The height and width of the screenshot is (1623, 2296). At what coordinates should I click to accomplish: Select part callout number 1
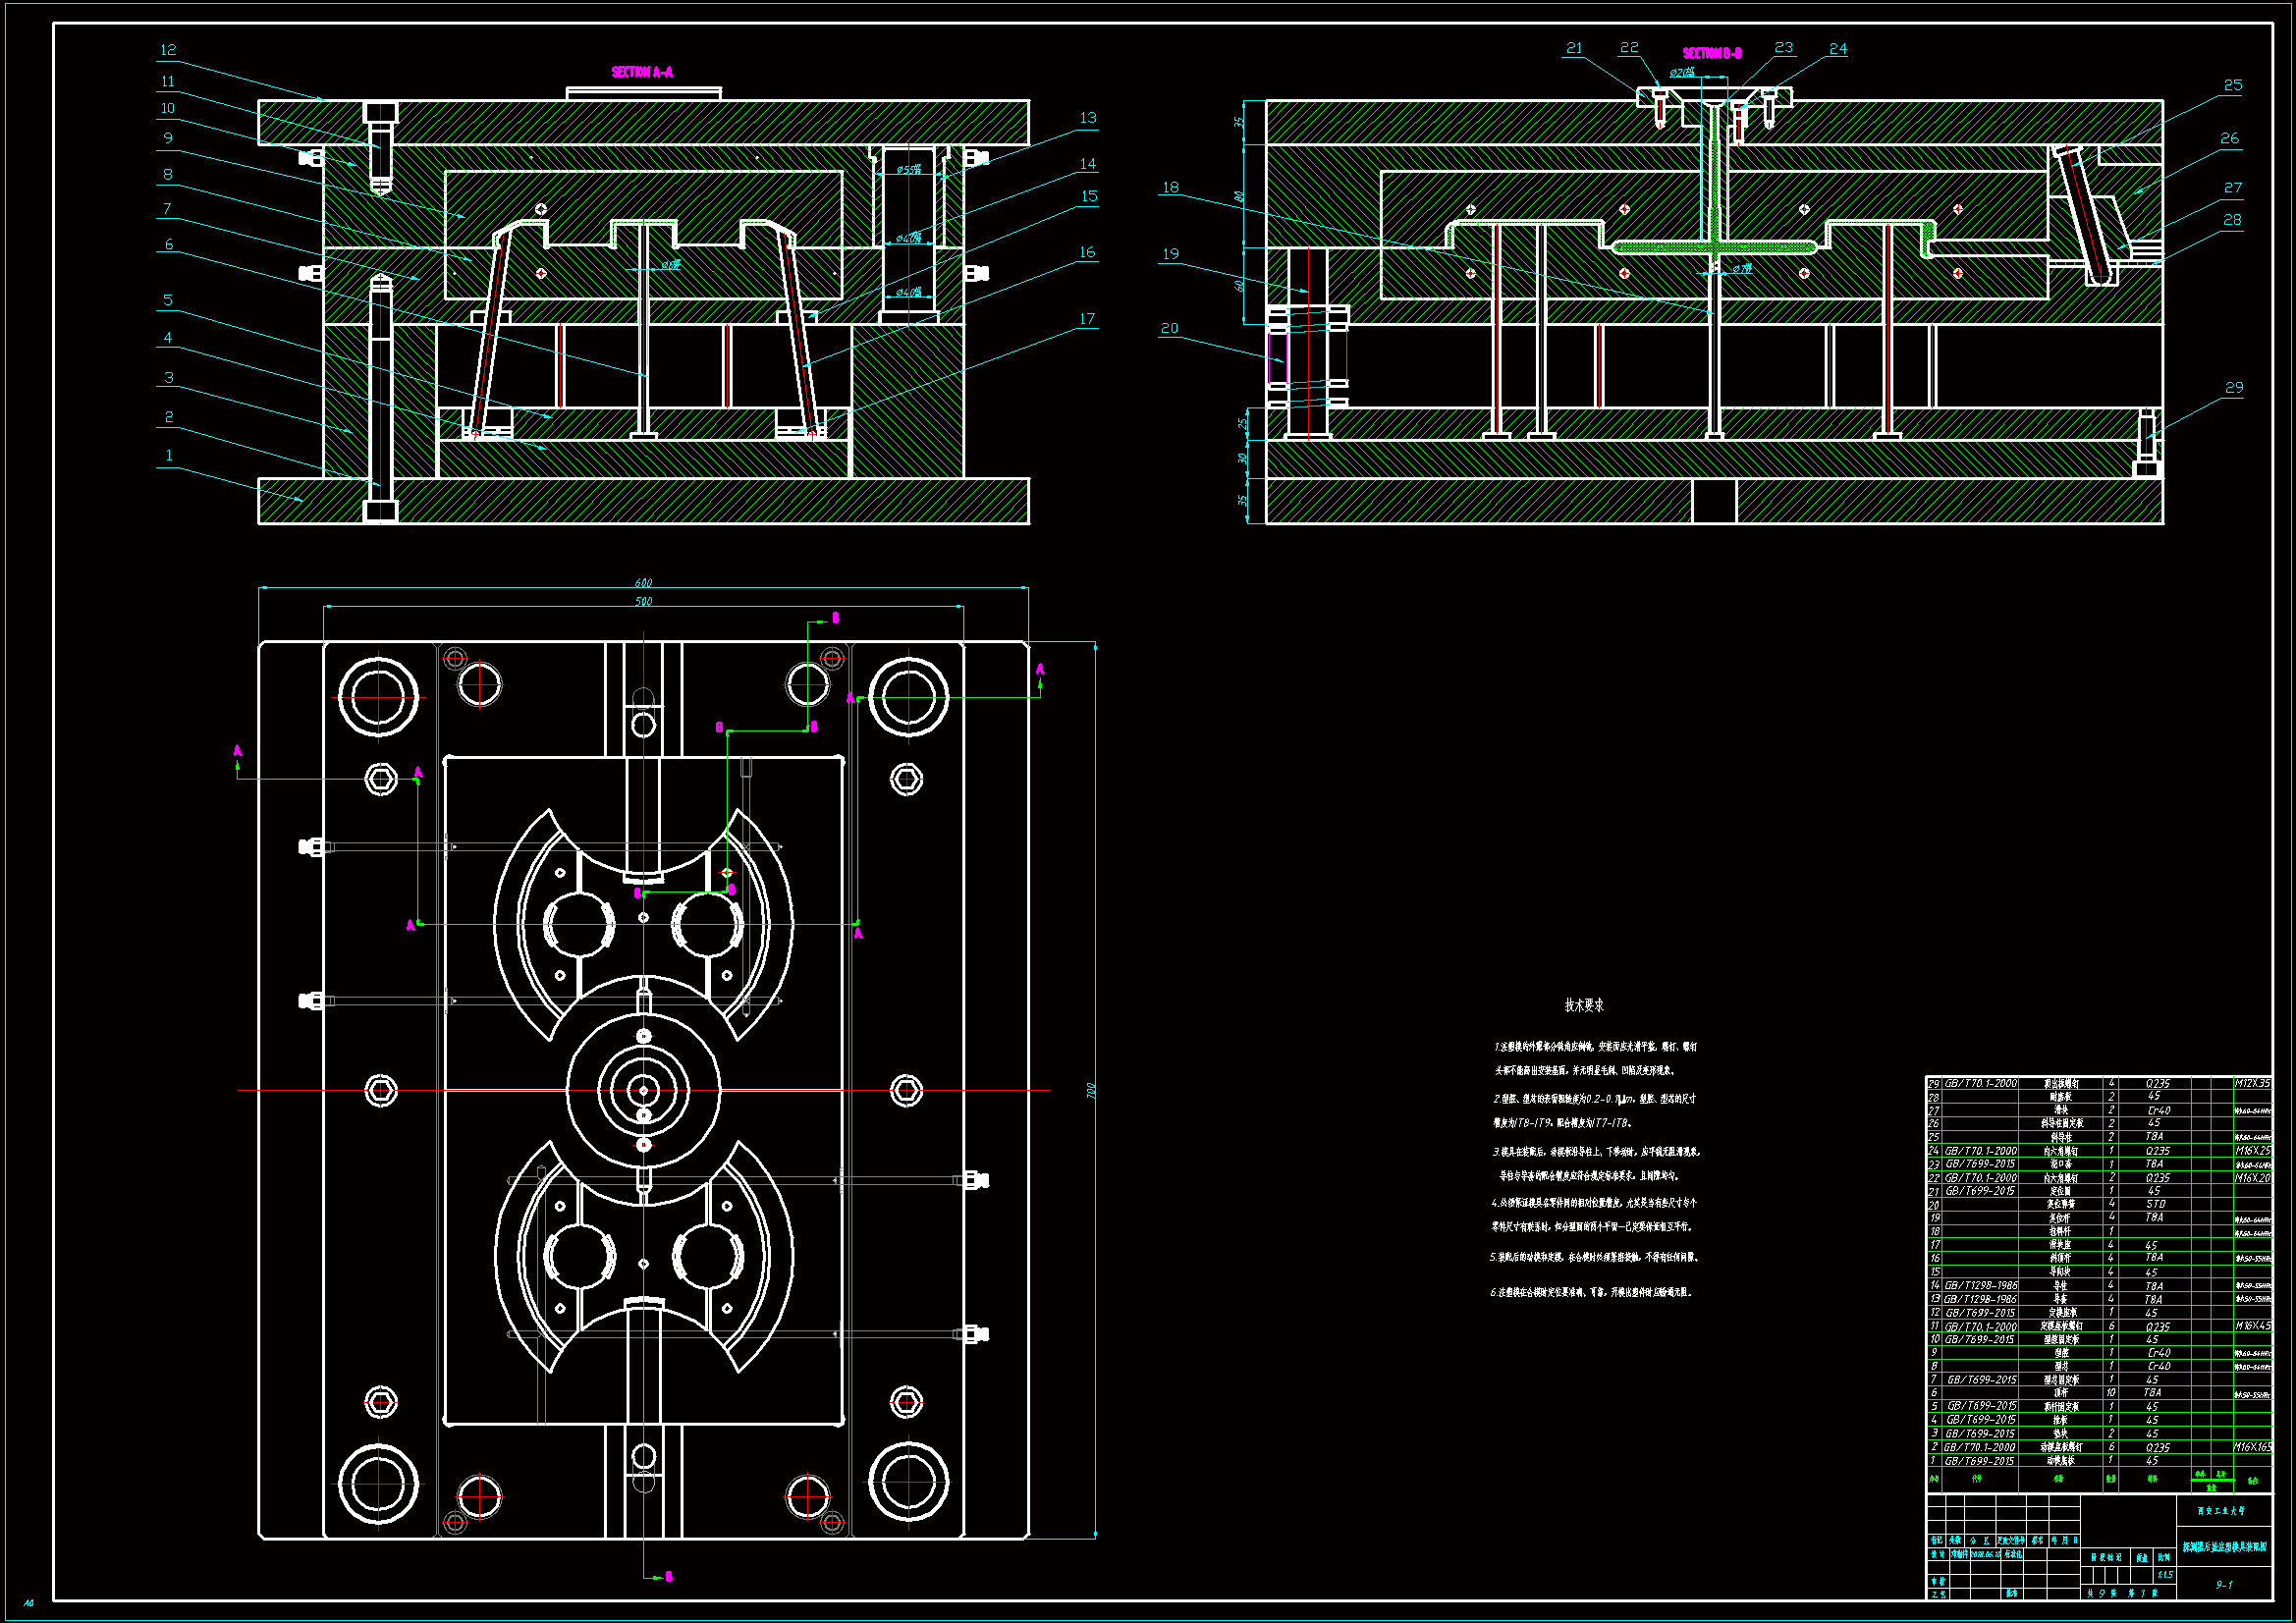(x=169, y=455)
